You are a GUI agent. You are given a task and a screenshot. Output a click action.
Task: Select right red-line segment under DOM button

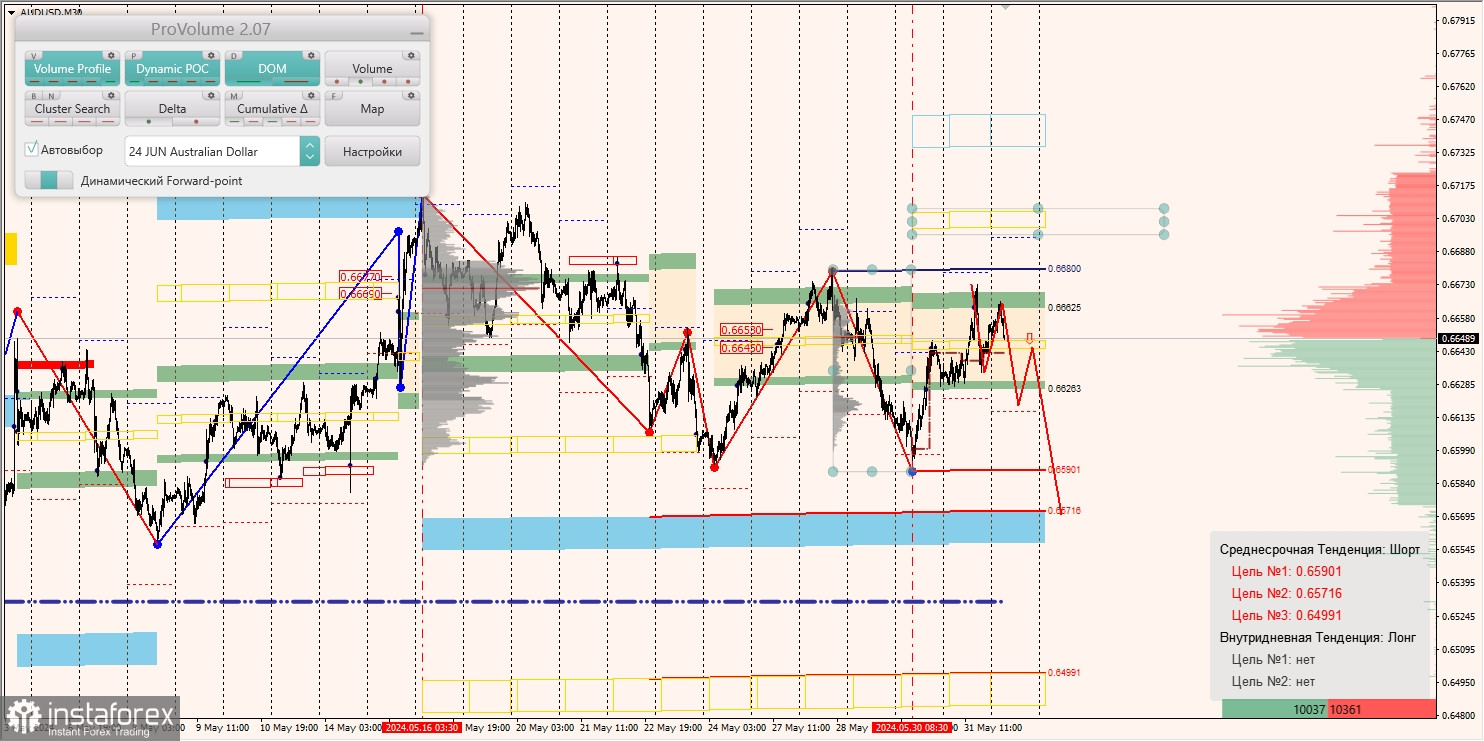coord(296,81)
